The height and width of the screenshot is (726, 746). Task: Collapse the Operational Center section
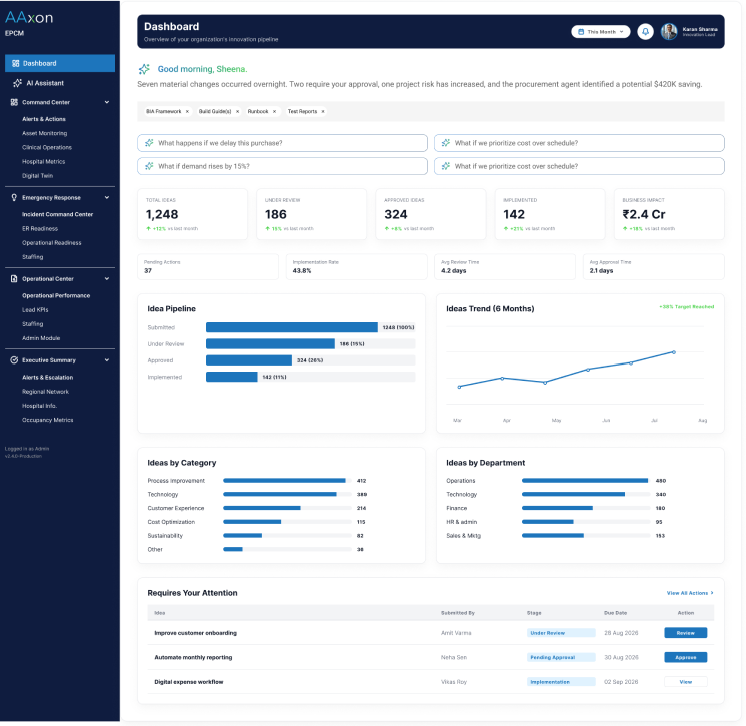[x=107, y=279]
